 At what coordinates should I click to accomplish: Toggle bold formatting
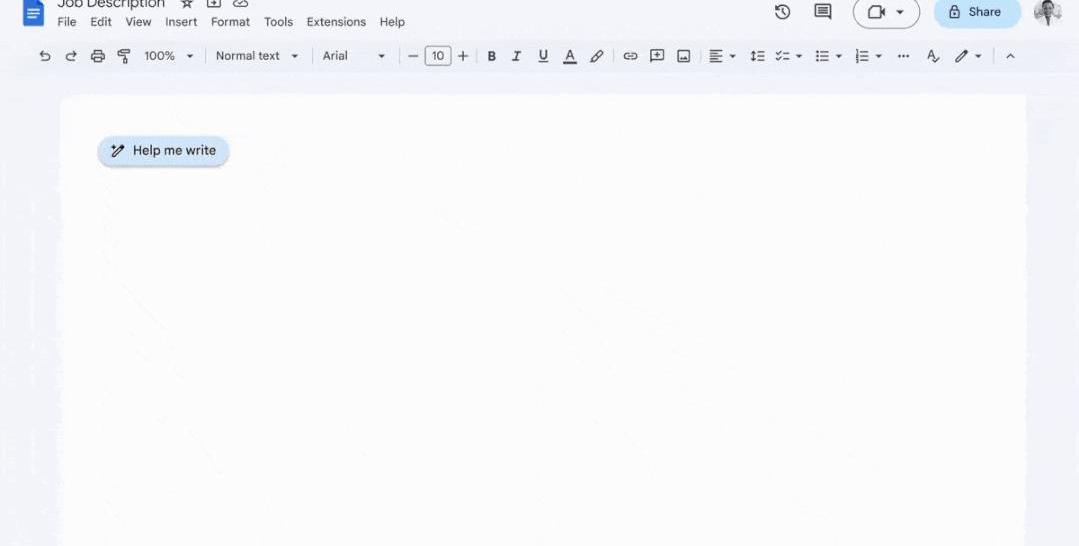491,56
